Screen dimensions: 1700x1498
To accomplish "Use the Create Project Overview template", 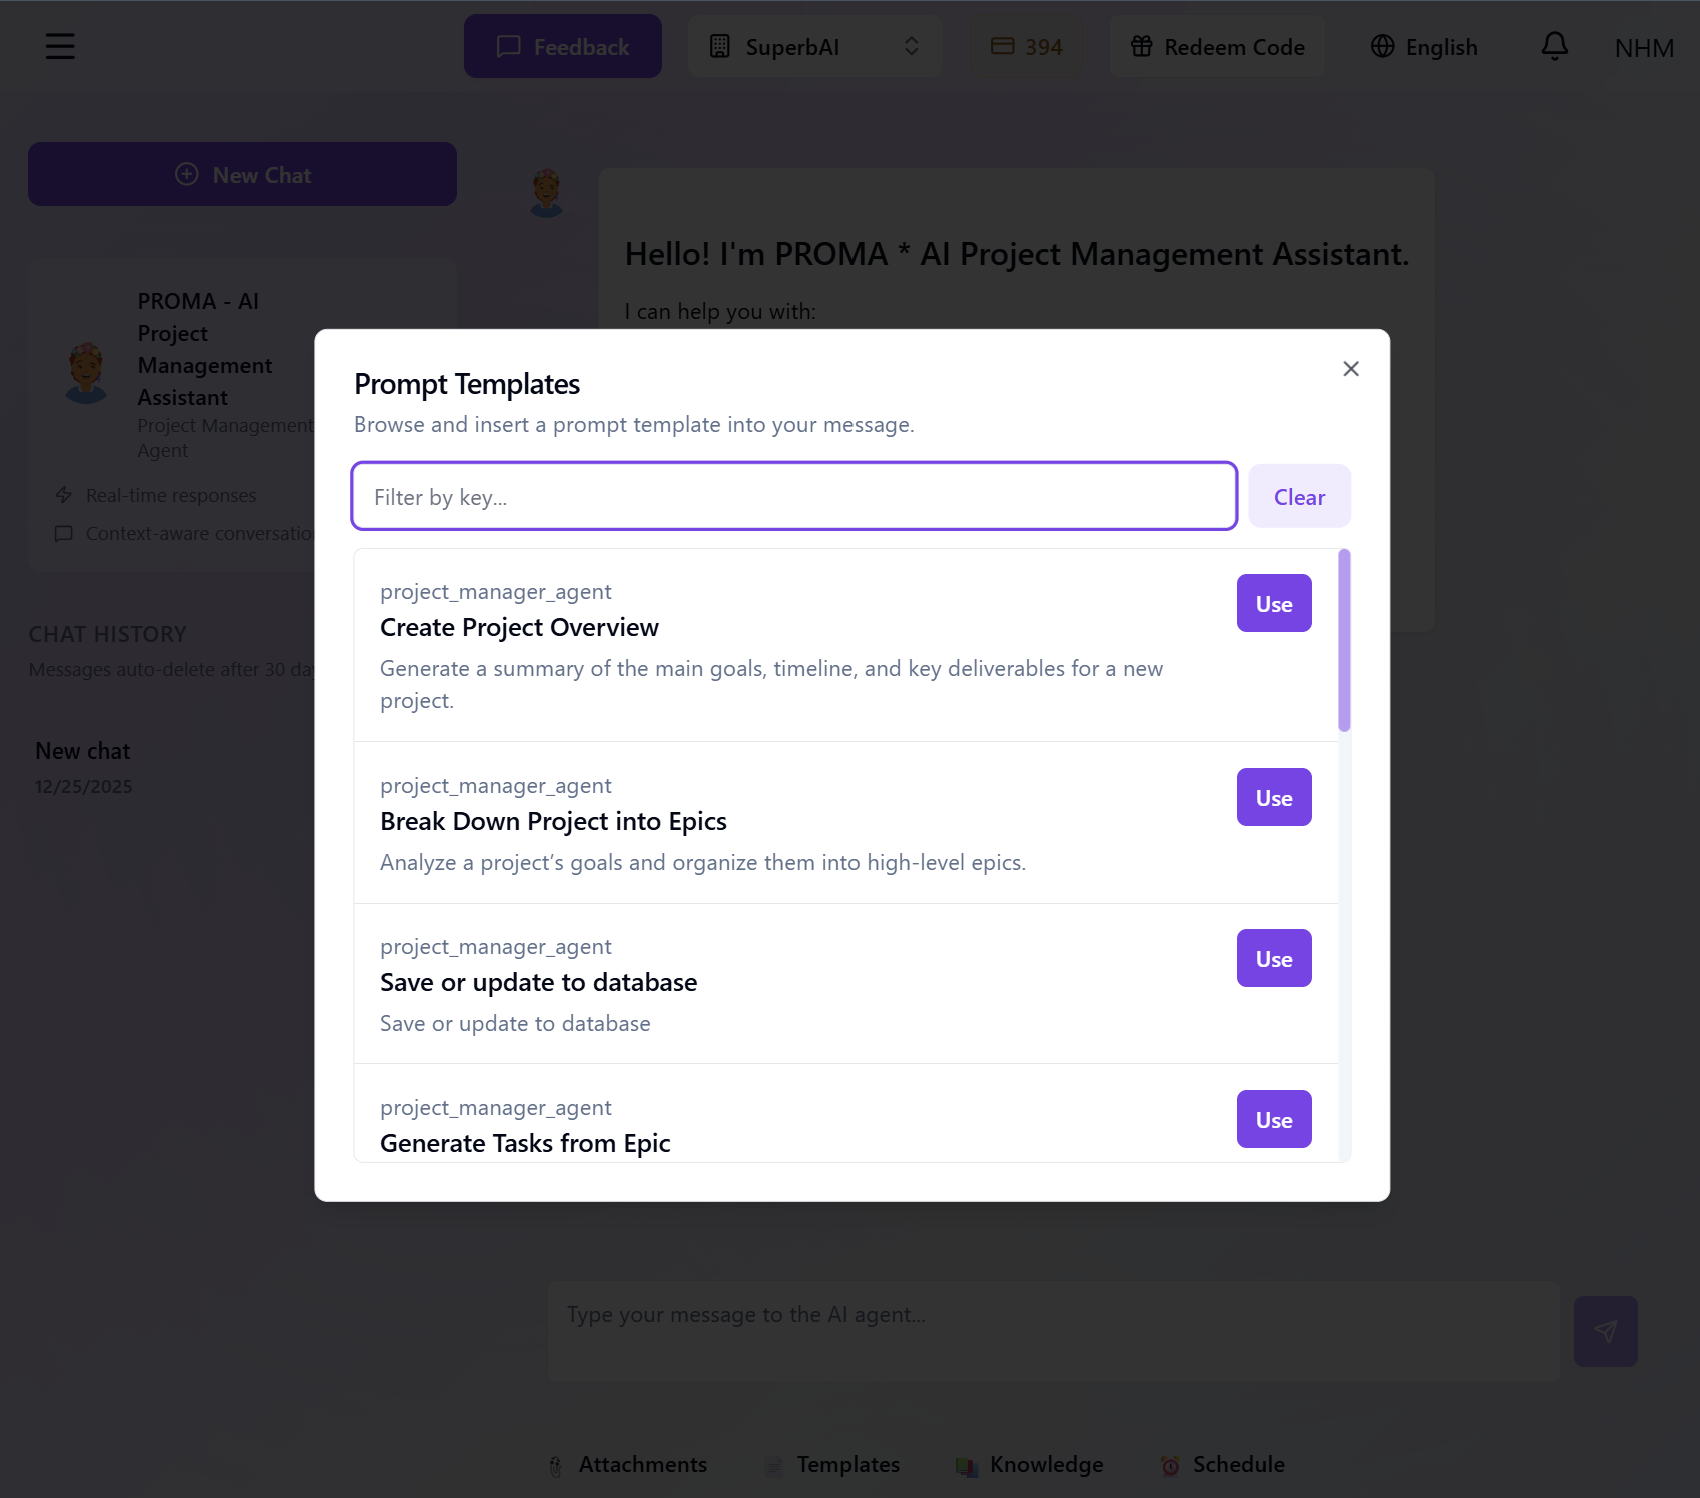I will [1273, 603].
